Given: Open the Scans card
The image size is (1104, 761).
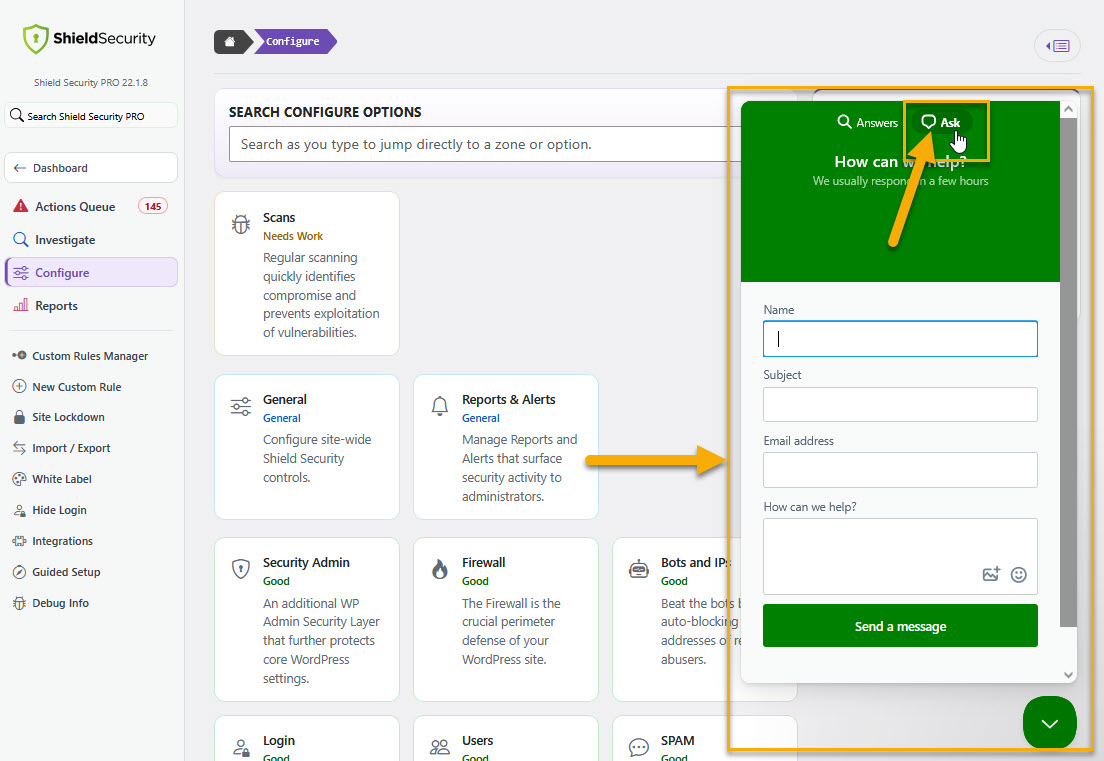Looking at the screenshot, I should (307, 274).
